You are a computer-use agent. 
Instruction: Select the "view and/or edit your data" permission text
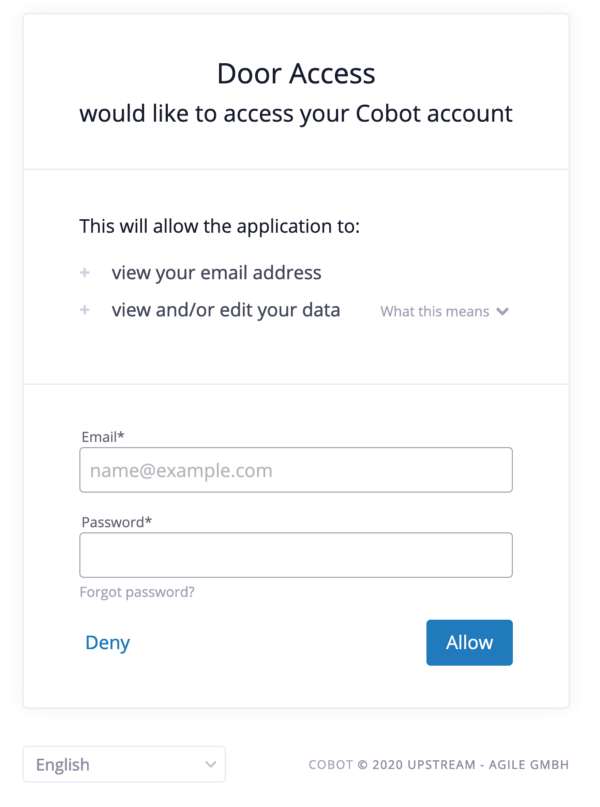226,310
